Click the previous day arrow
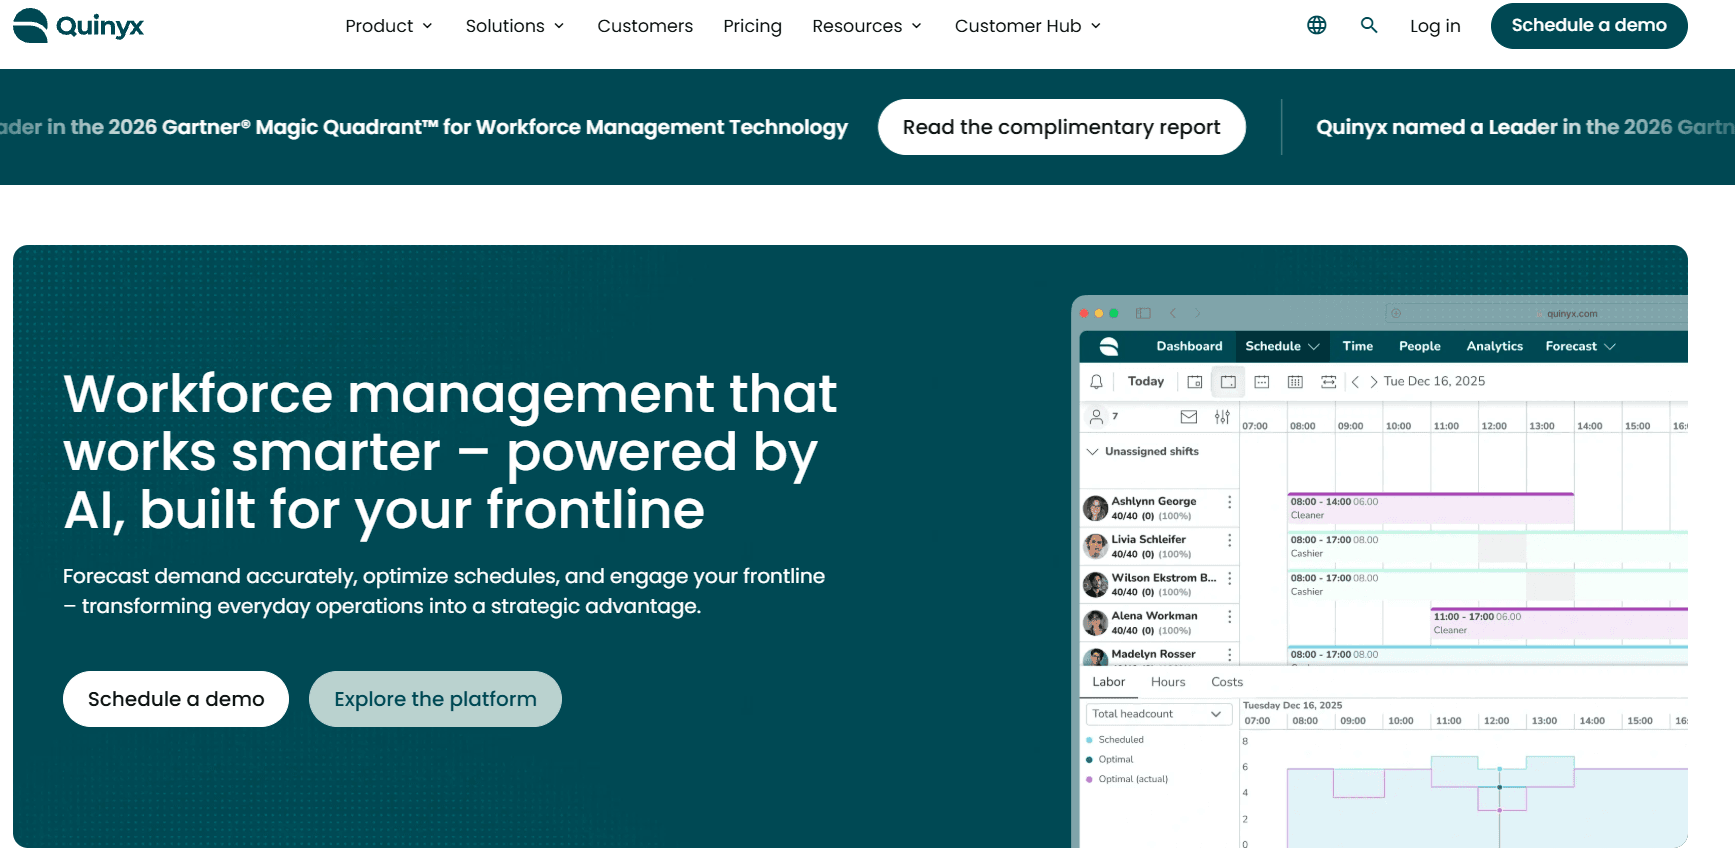The image size is (1735, 855). point(1355,382)
